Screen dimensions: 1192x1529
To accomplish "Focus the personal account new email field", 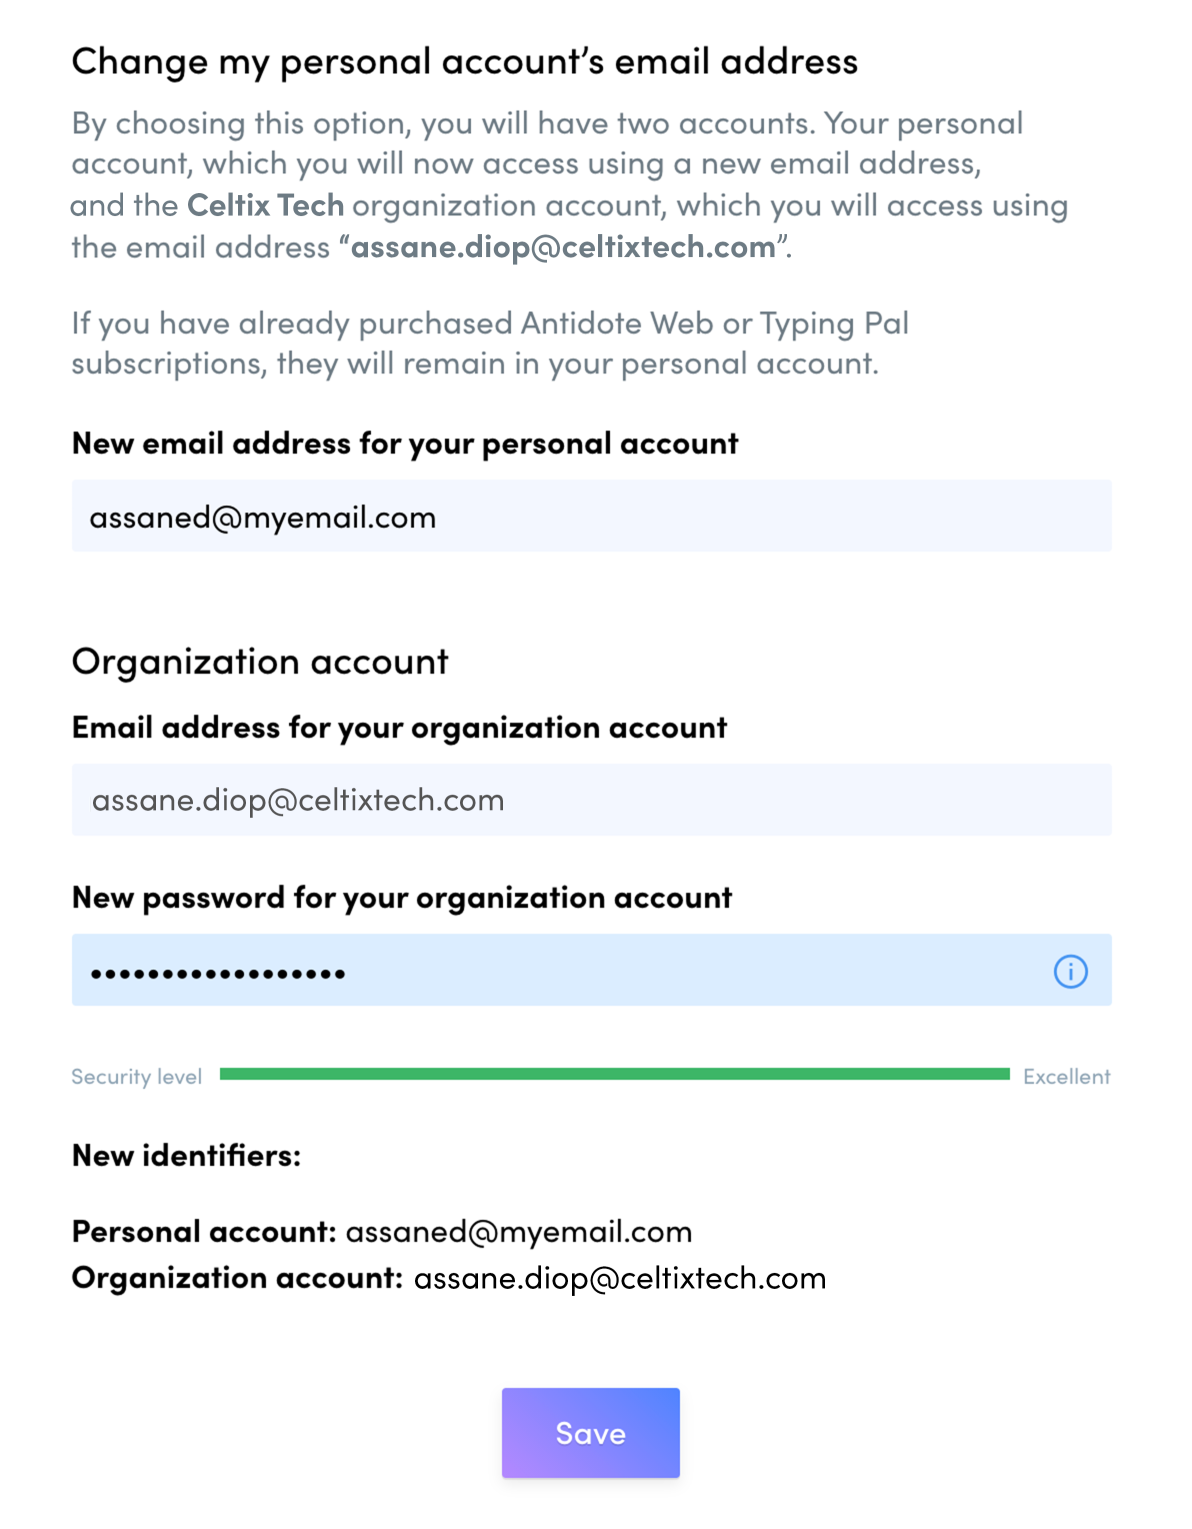I will (x=590, y=517).
